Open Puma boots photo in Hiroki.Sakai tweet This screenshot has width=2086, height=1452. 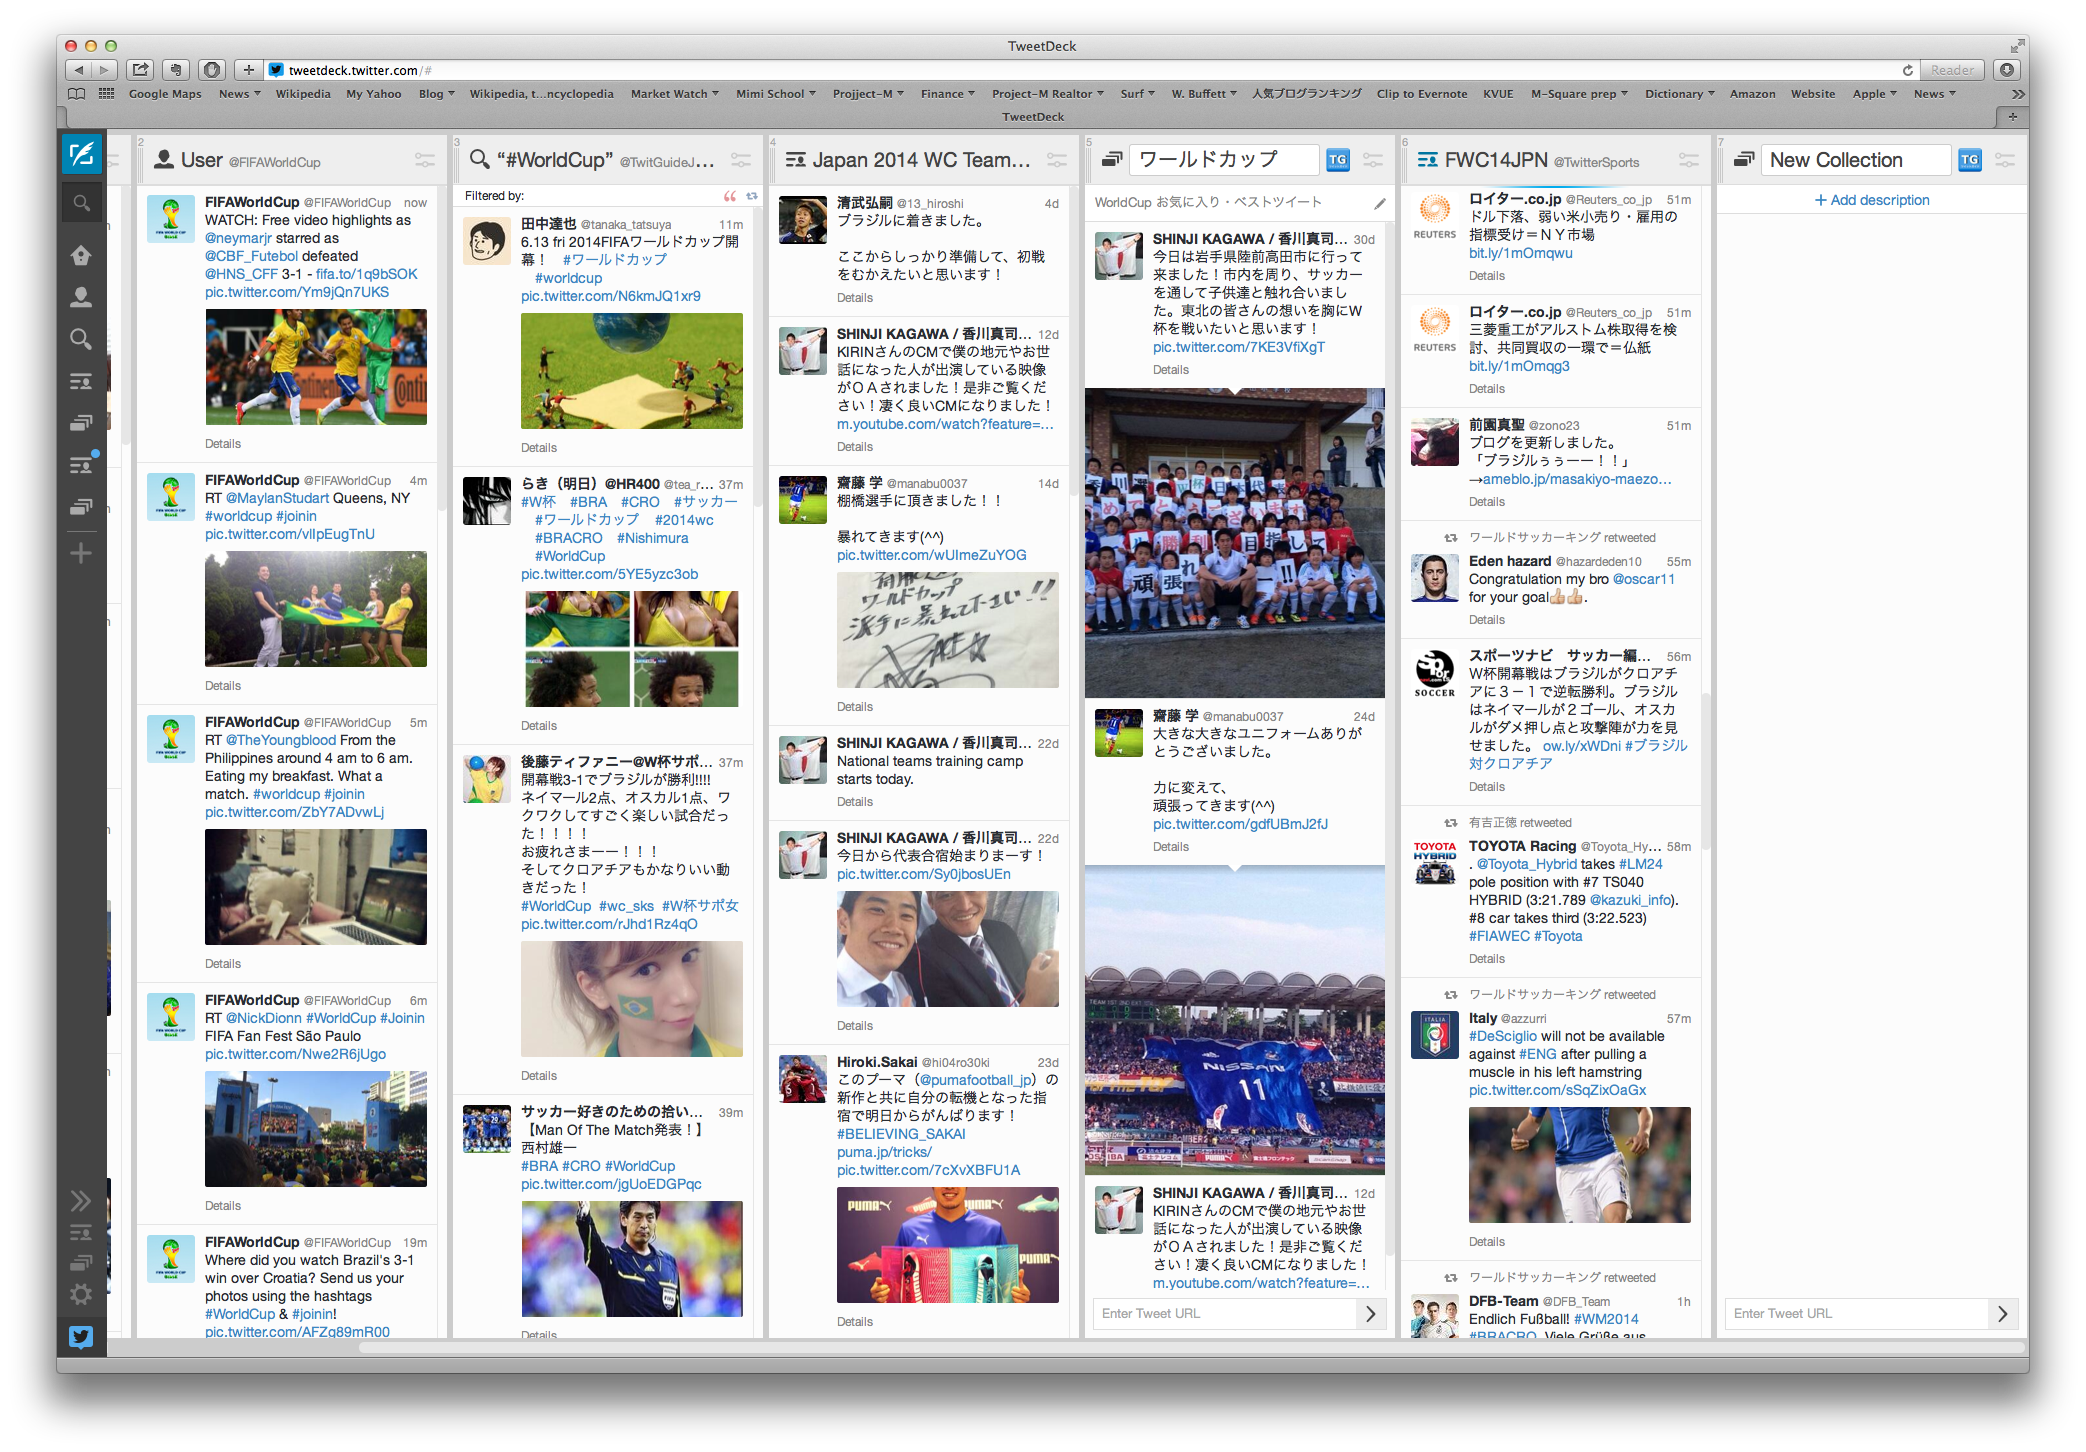[x=947, y=1245]
